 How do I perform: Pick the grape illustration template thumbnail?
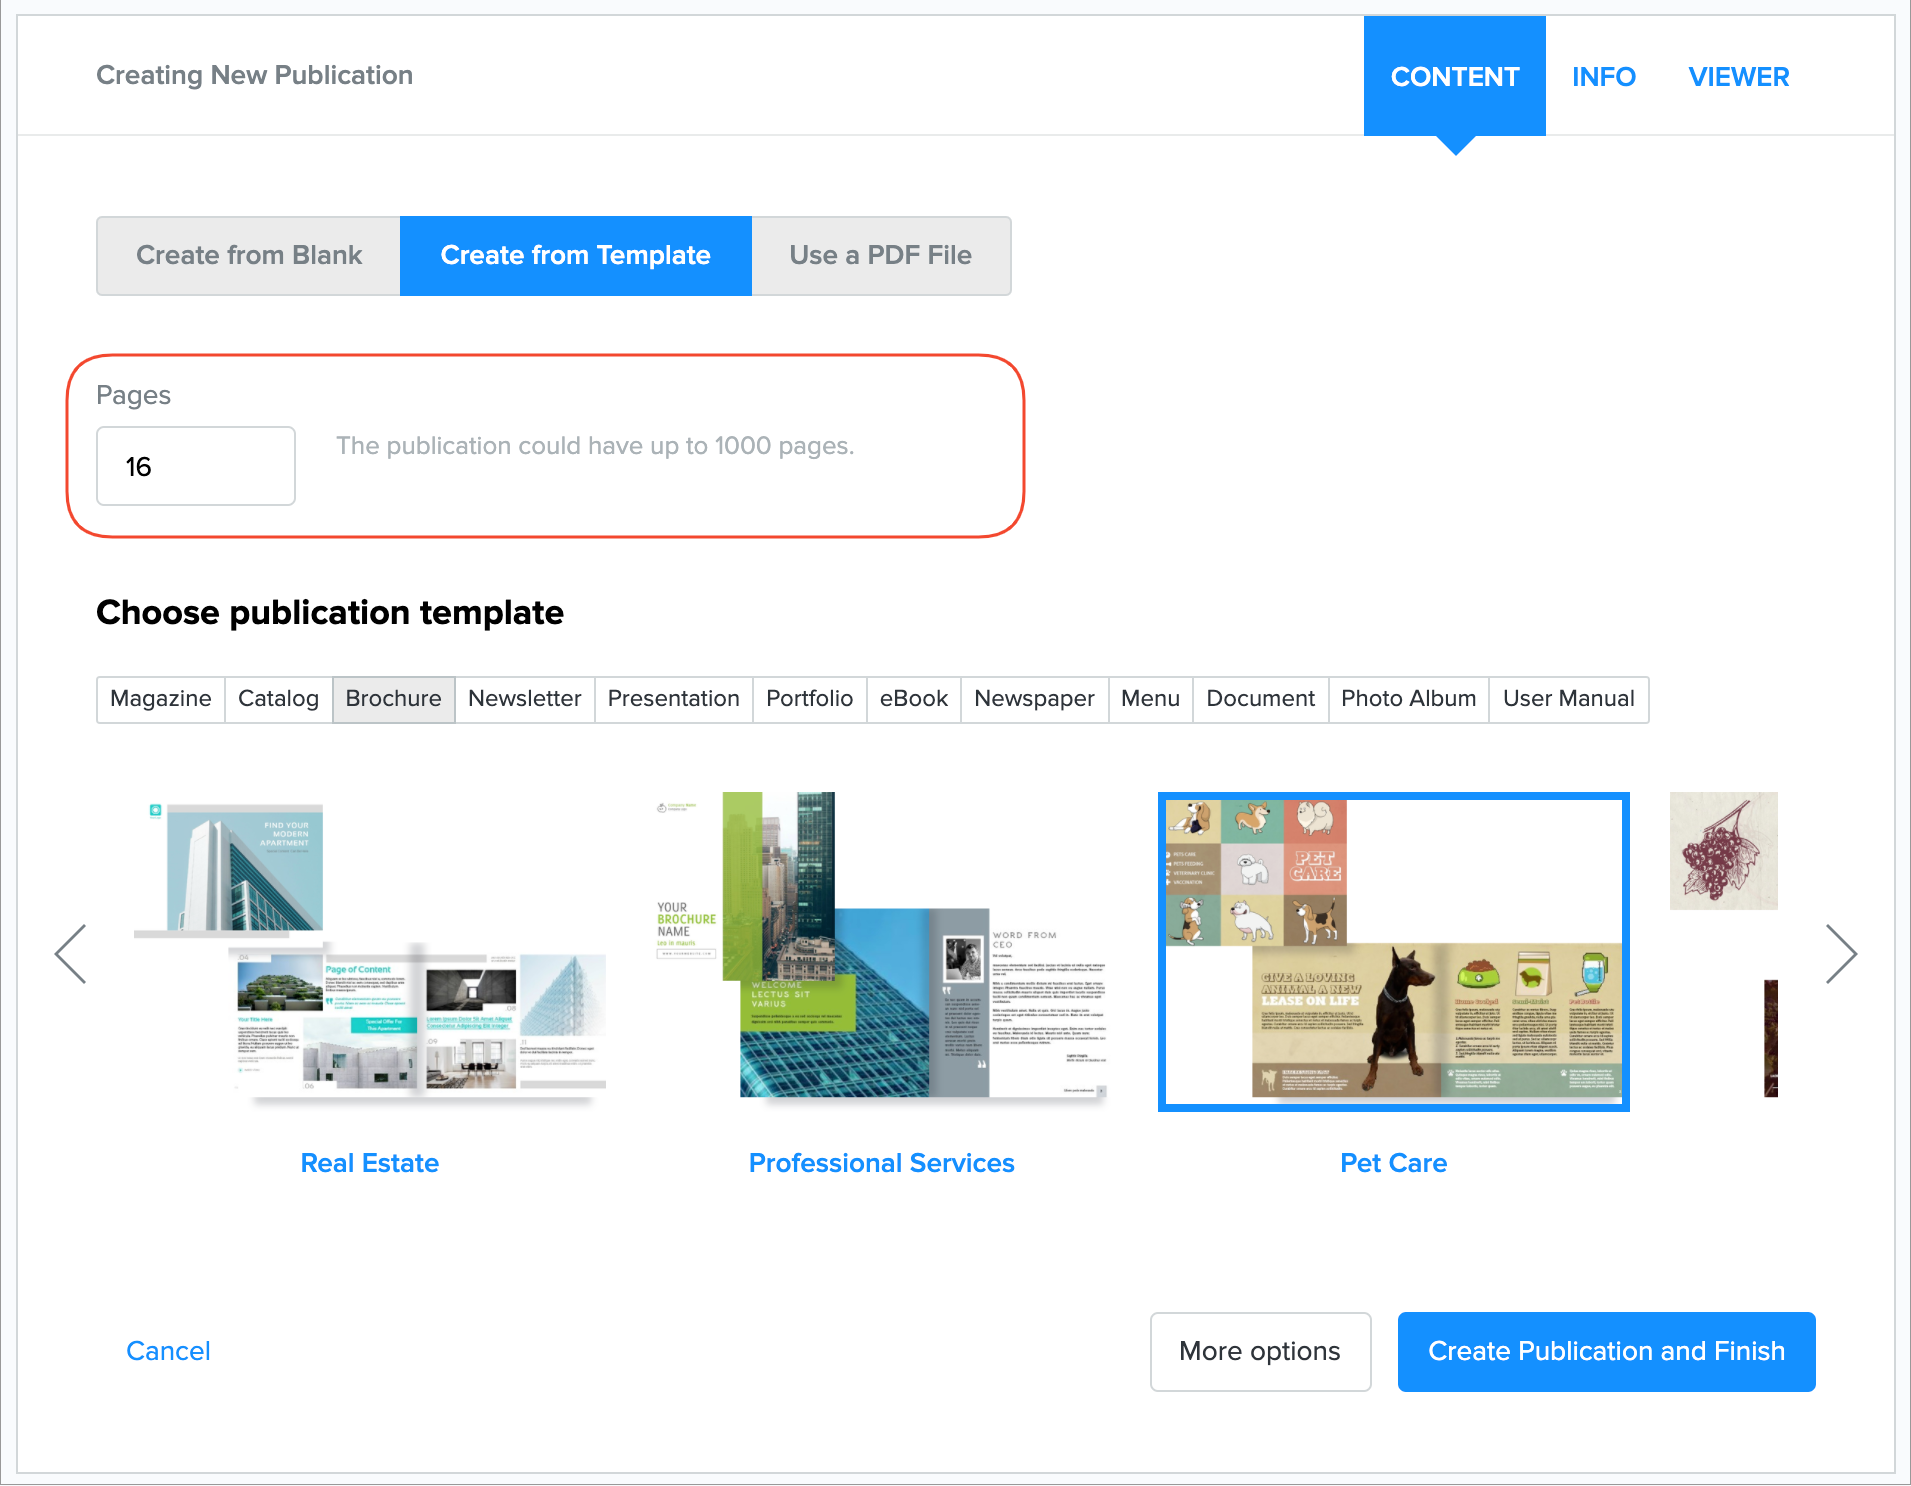[1723, 851]
